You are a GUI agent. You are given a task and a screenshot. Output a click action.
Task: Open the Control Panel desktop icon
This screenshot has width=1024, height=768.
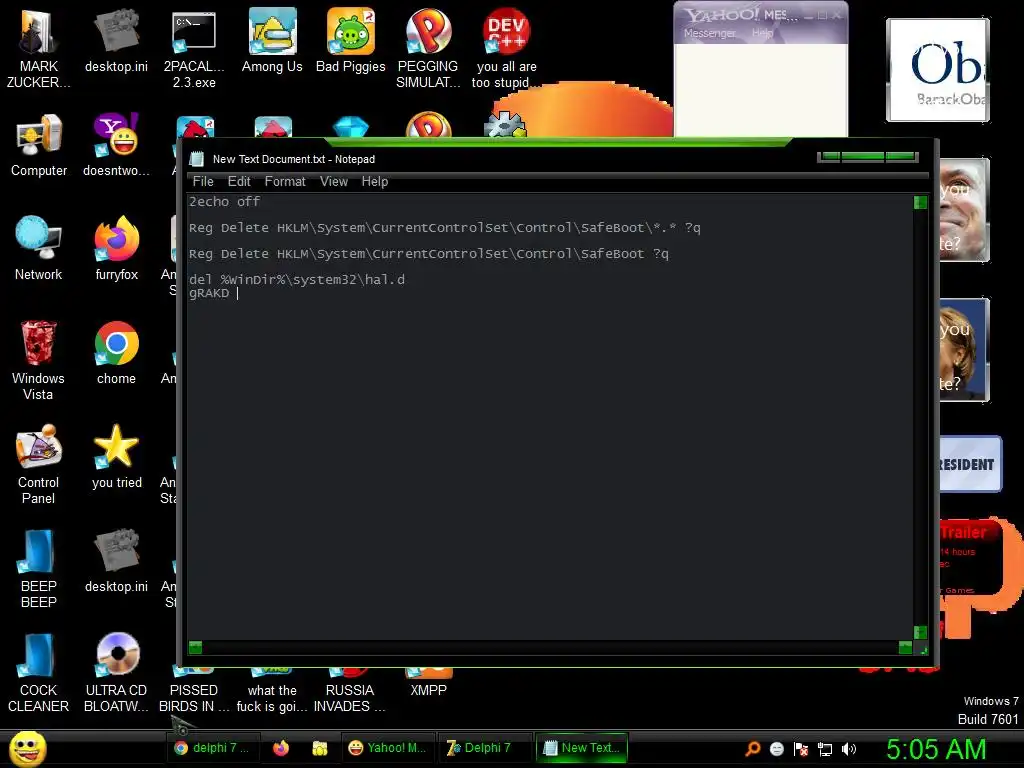(38, 464)
